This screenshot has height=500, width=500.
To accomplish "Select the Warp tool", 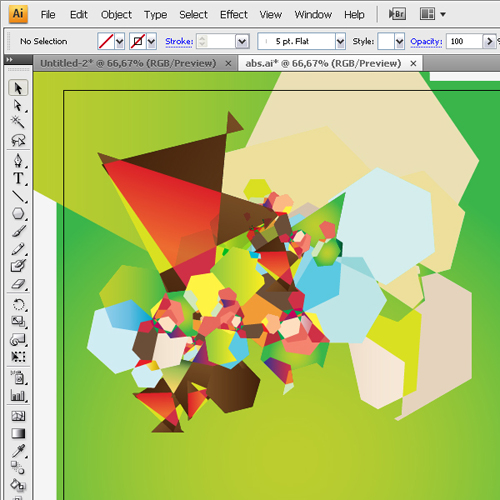I will coord(18,339).
